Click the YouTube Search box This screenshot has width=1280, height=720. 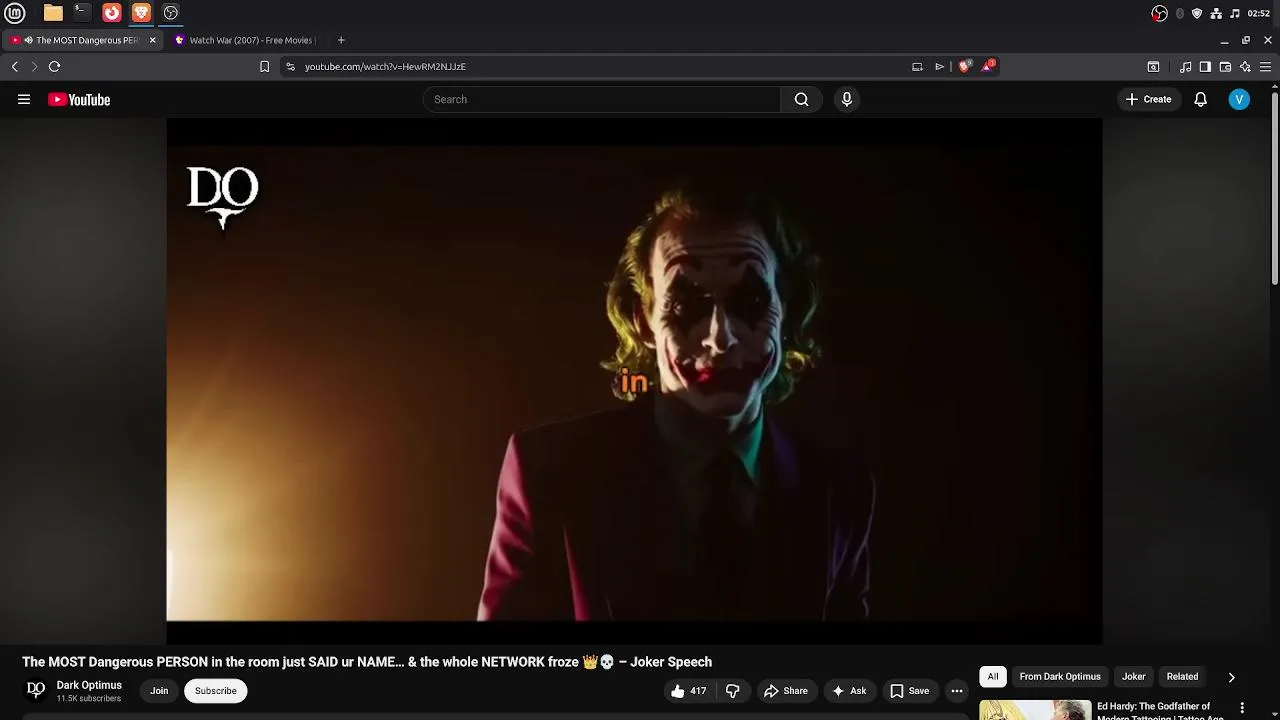[602, 99]
